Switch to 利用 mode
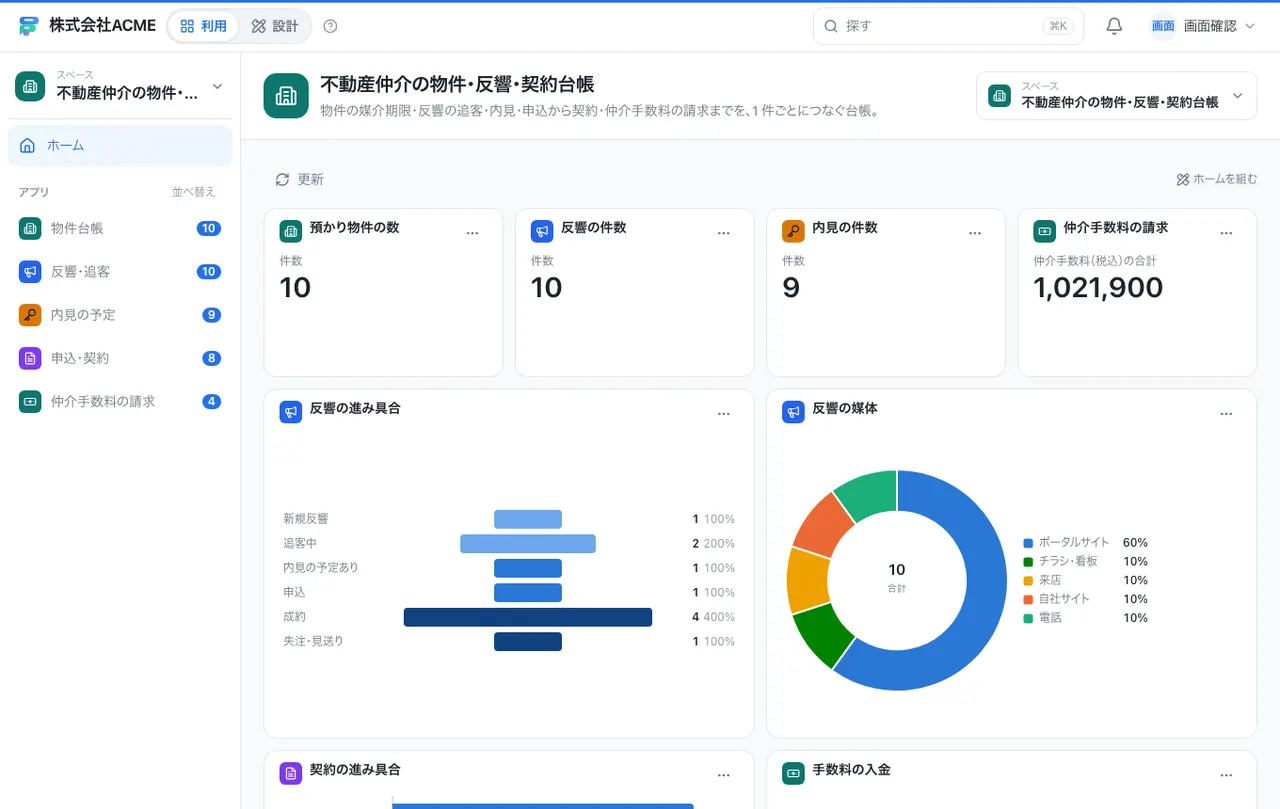The width and height of the screenshot is (1280, 809). [203, 26]
